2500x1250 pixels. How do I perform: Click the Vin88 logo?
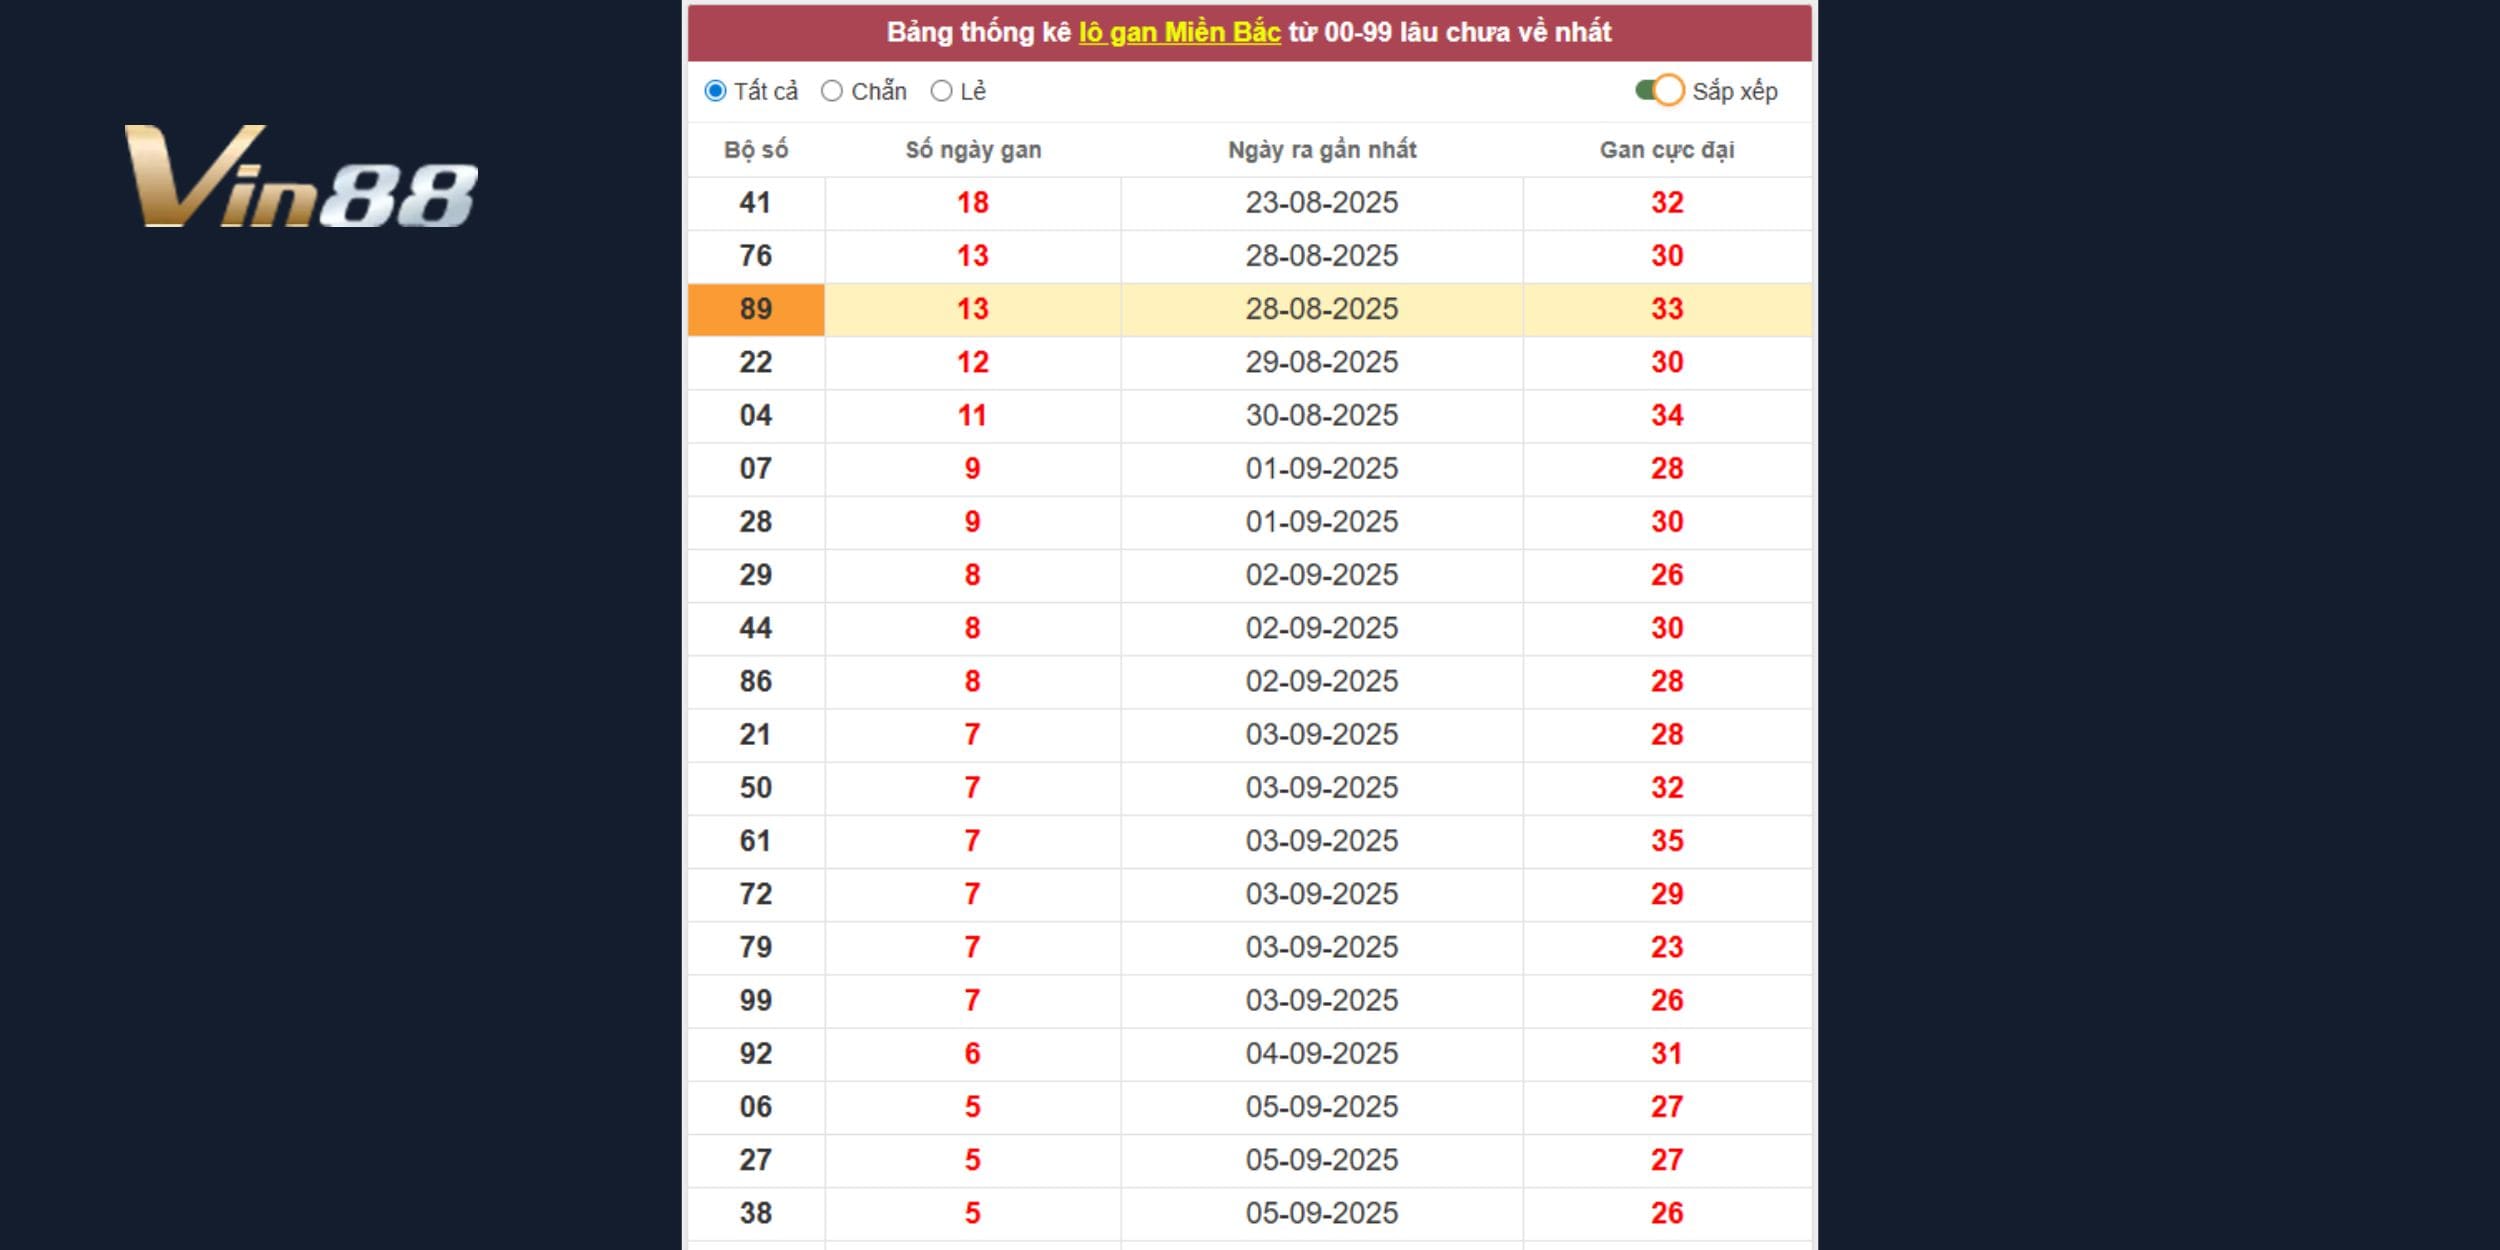pos(300,177)
